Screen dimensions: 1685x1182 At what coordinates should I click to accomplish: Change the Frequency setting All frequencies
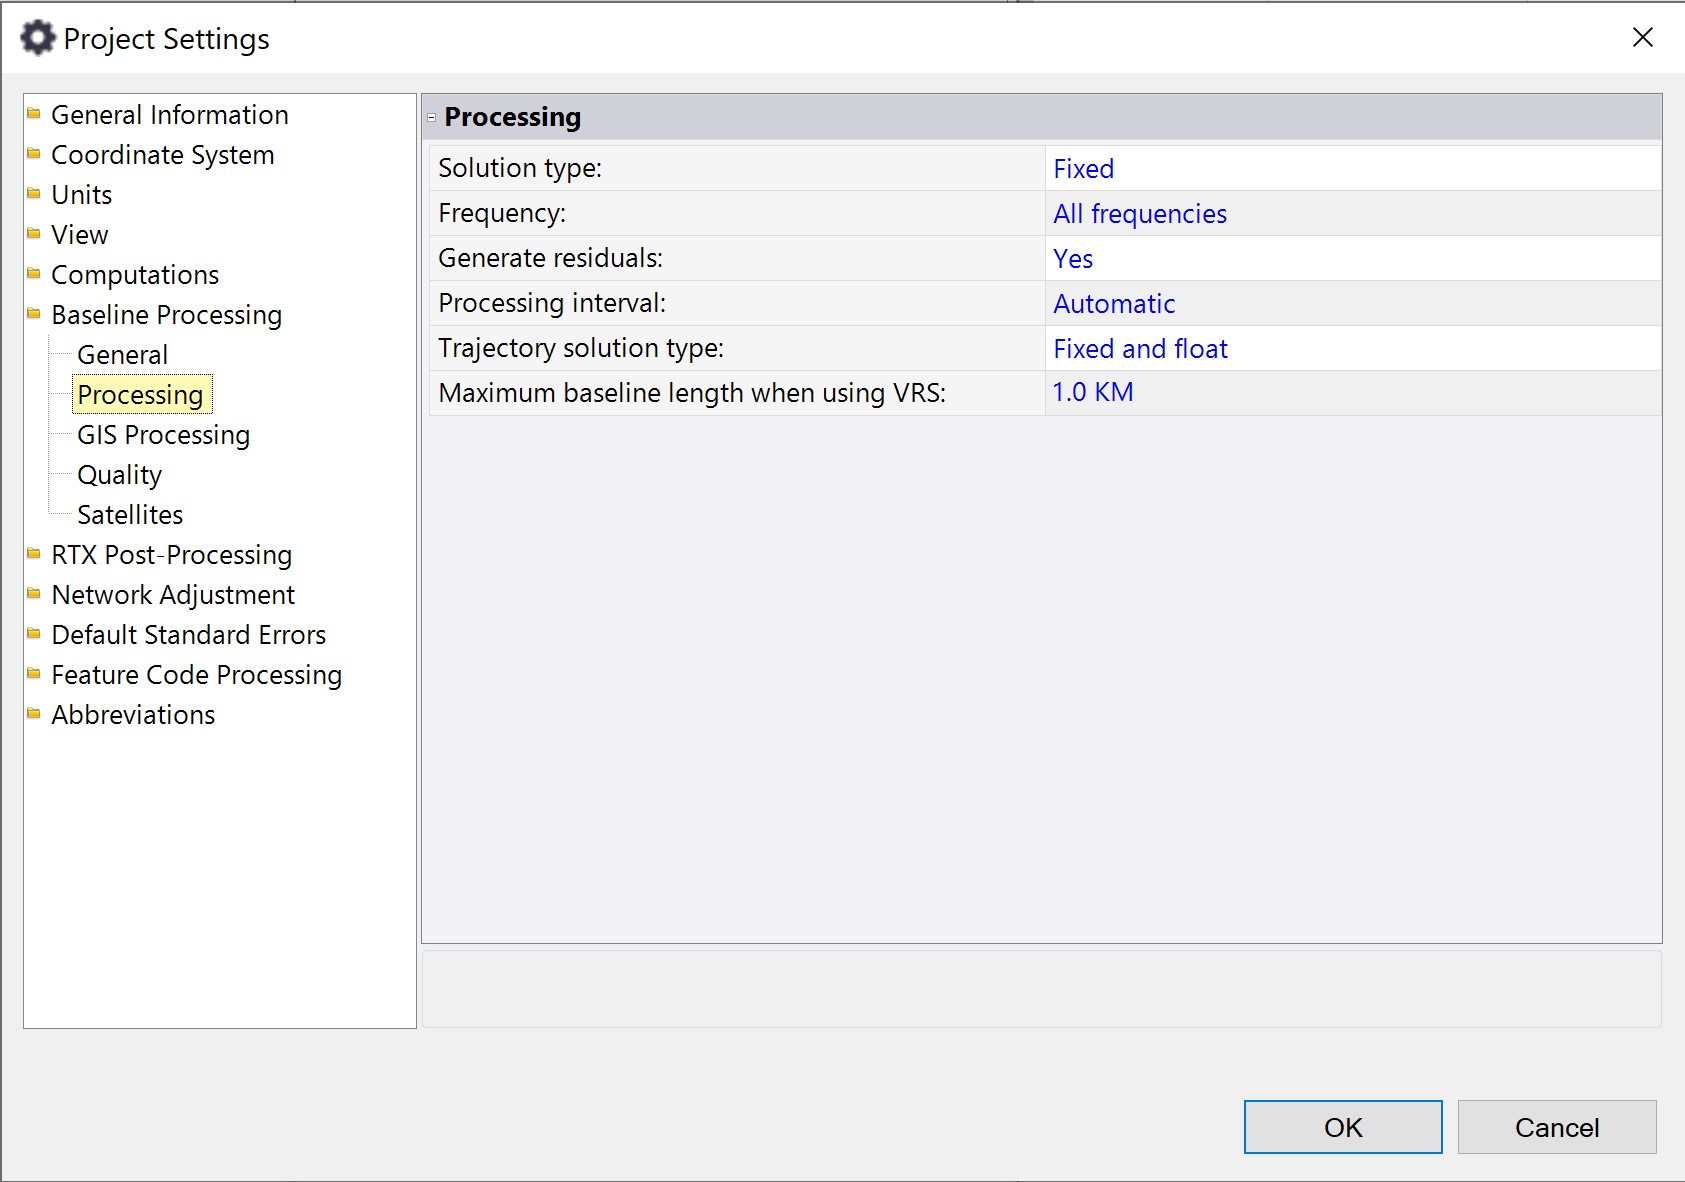1139,214
